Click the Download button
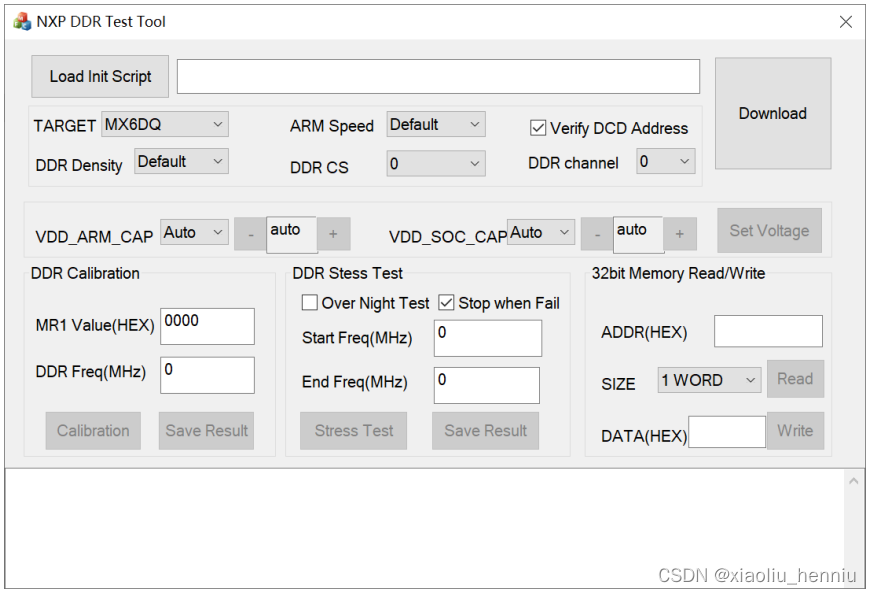Image resolution: width=871 pixels, height=594 pixels. 772,113
